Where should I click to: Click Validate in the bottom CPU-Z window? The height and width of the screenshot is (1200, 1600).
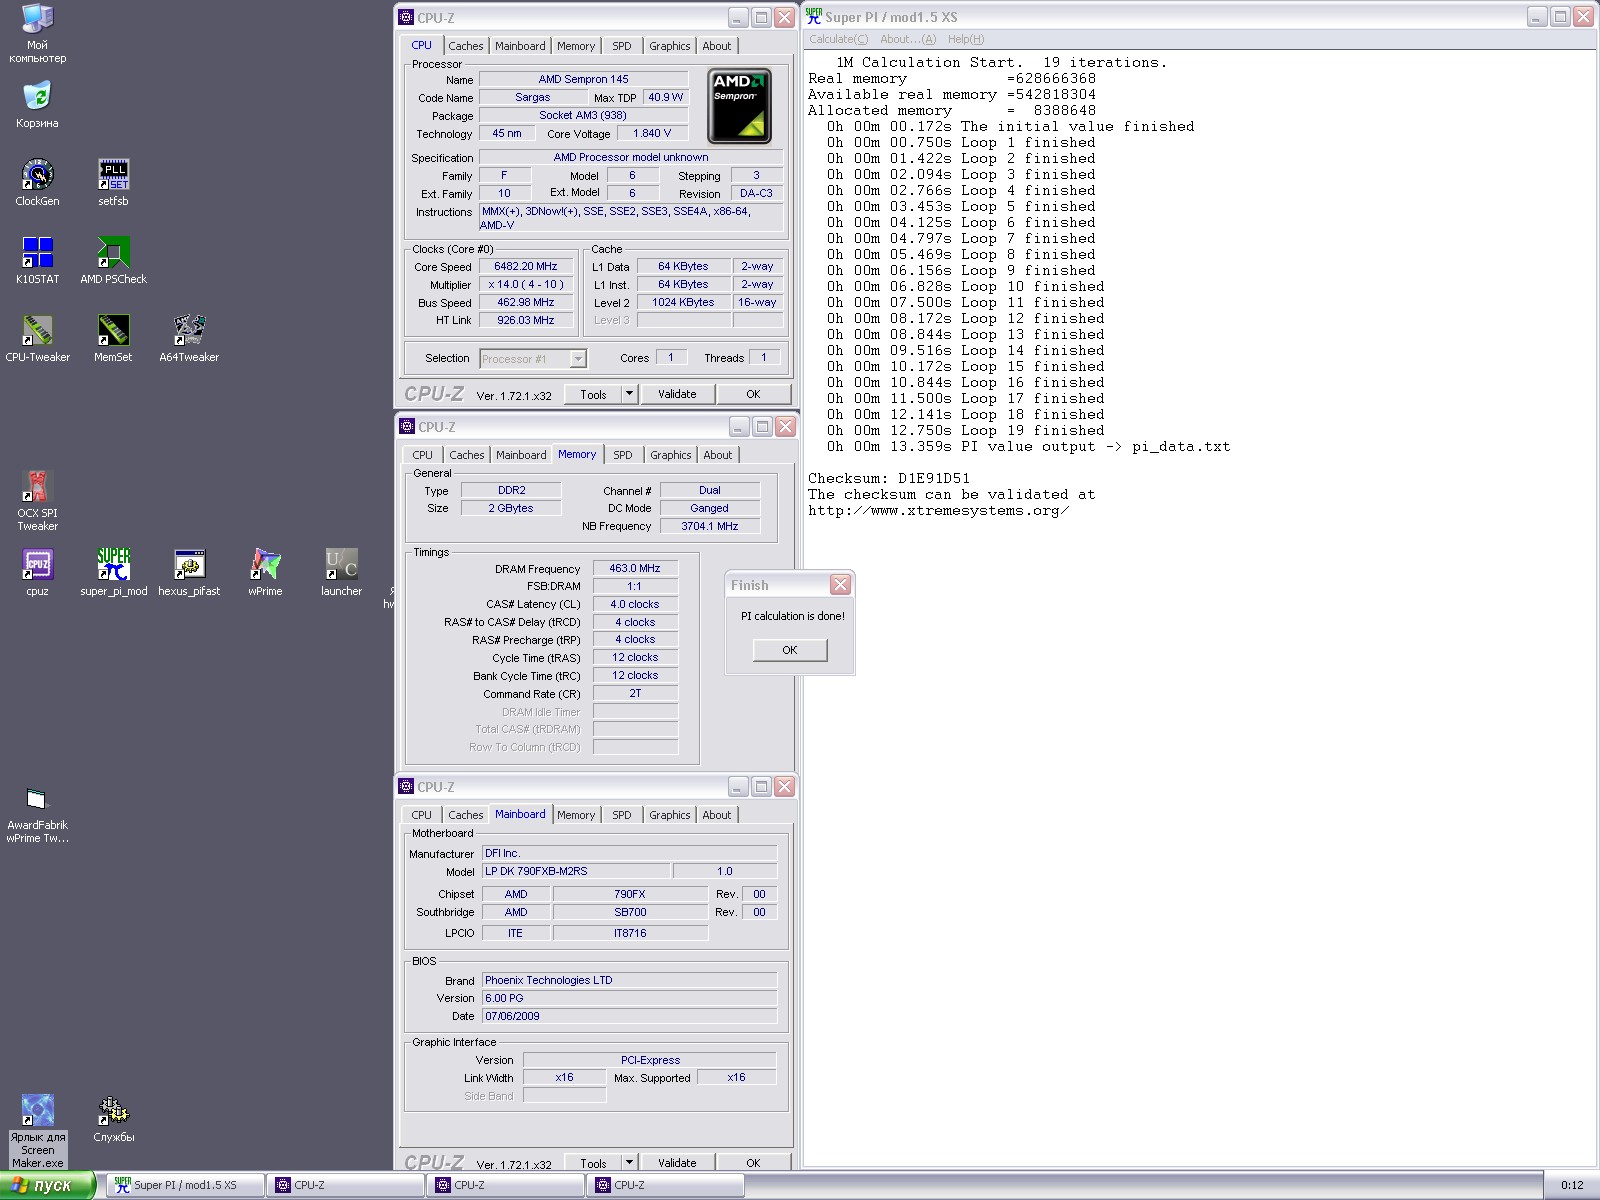[677, 1162]
